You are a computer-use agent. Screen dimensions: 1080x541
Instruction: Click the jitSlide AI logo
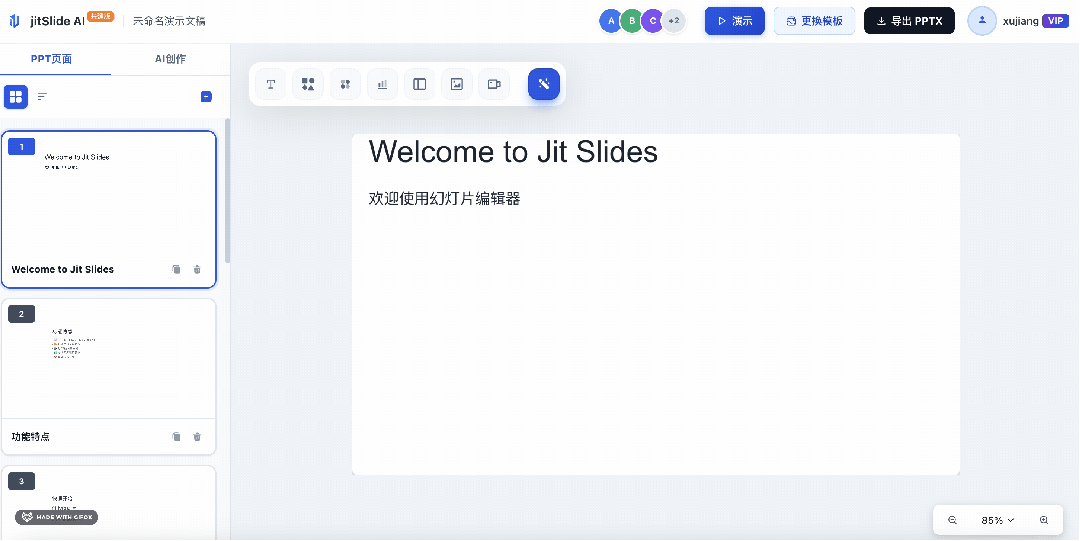(14, 21)
